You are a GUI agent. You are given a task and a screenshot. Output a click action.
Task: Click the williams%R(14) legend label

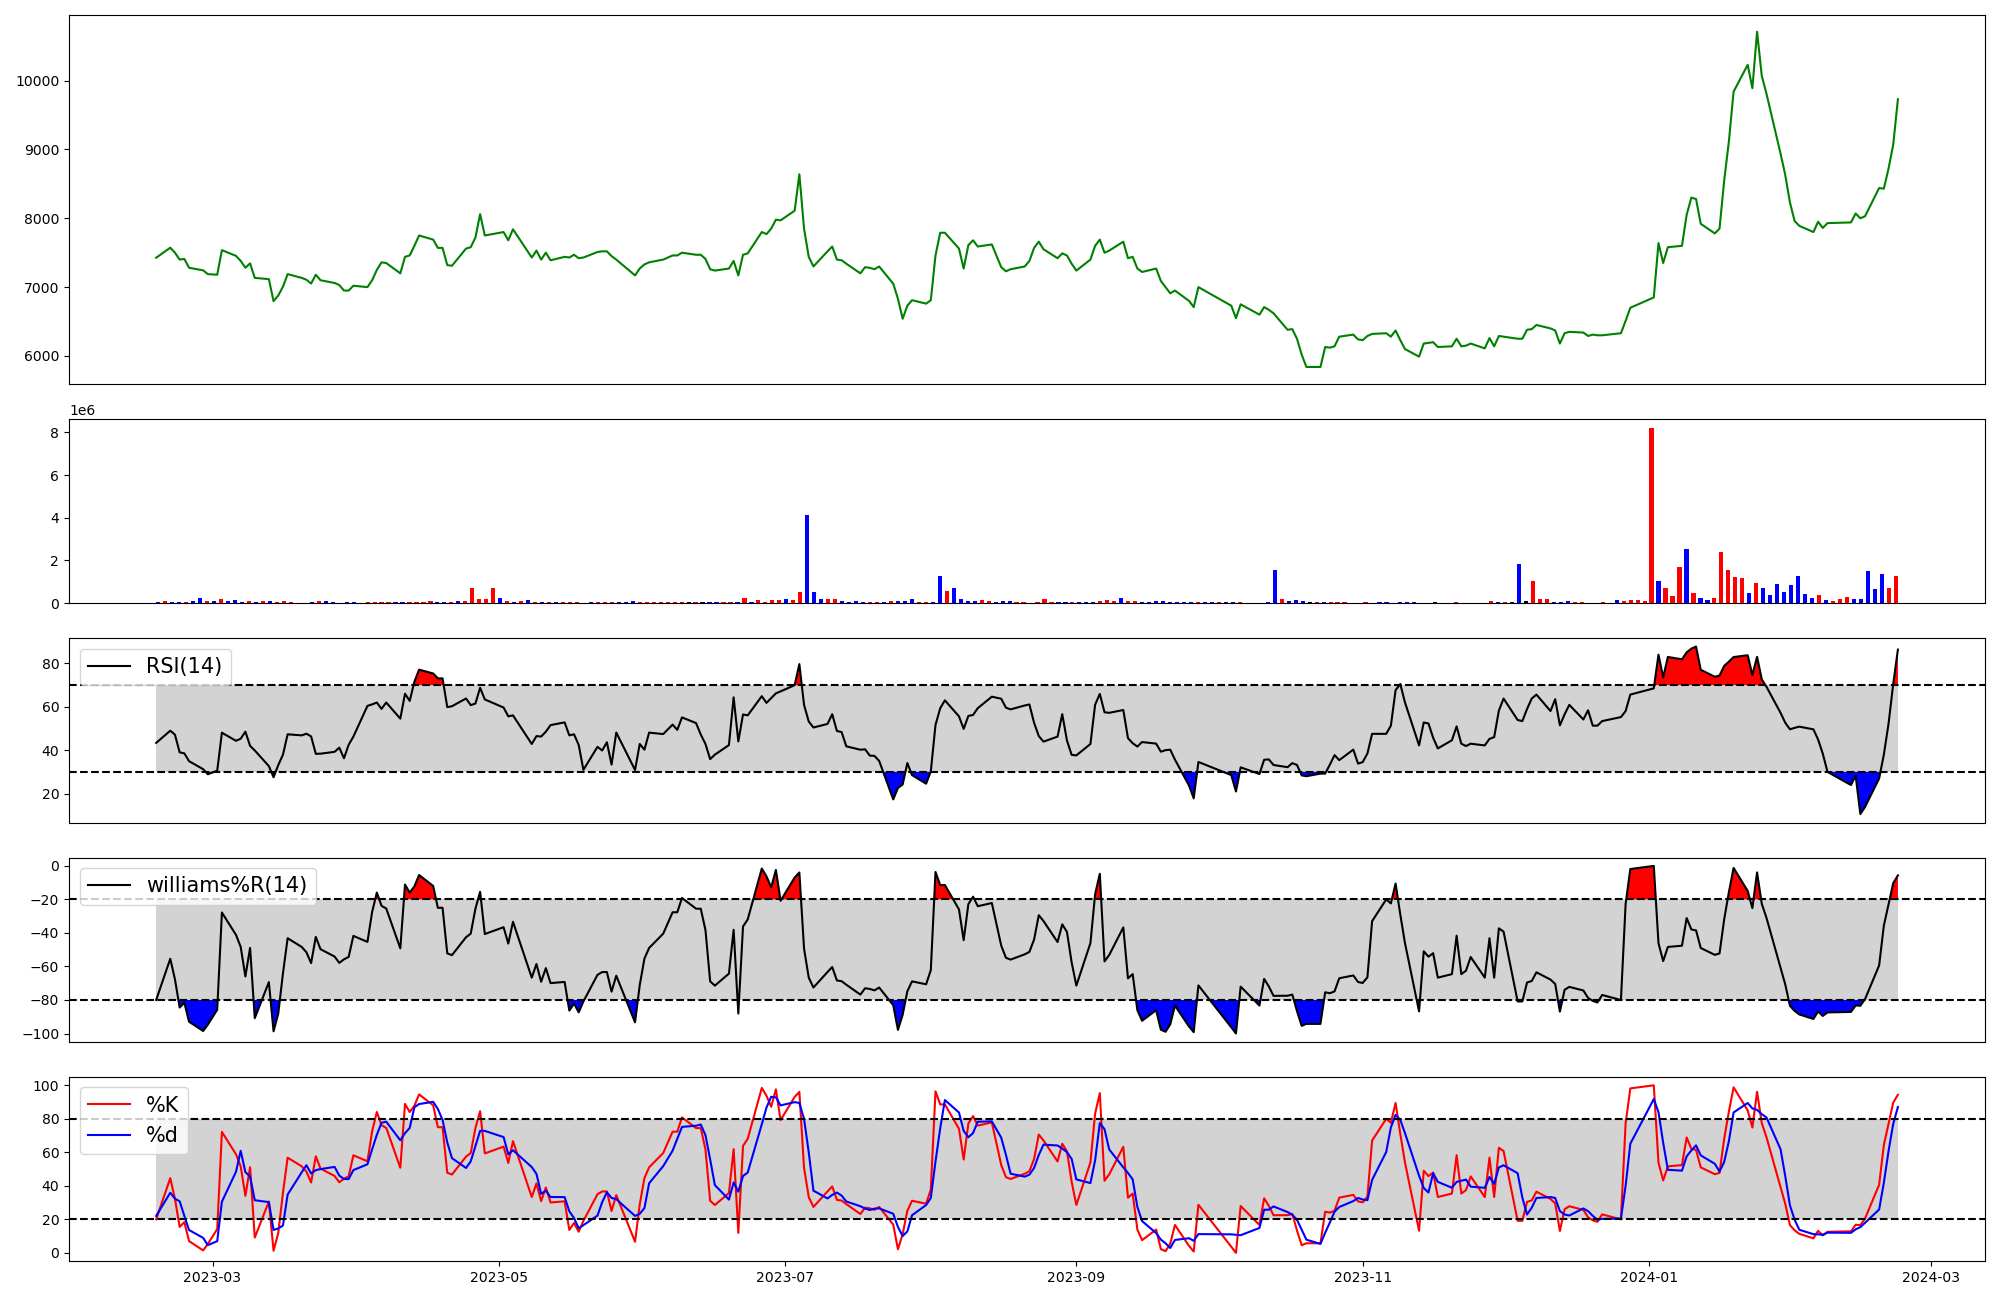tap(226, 885)
